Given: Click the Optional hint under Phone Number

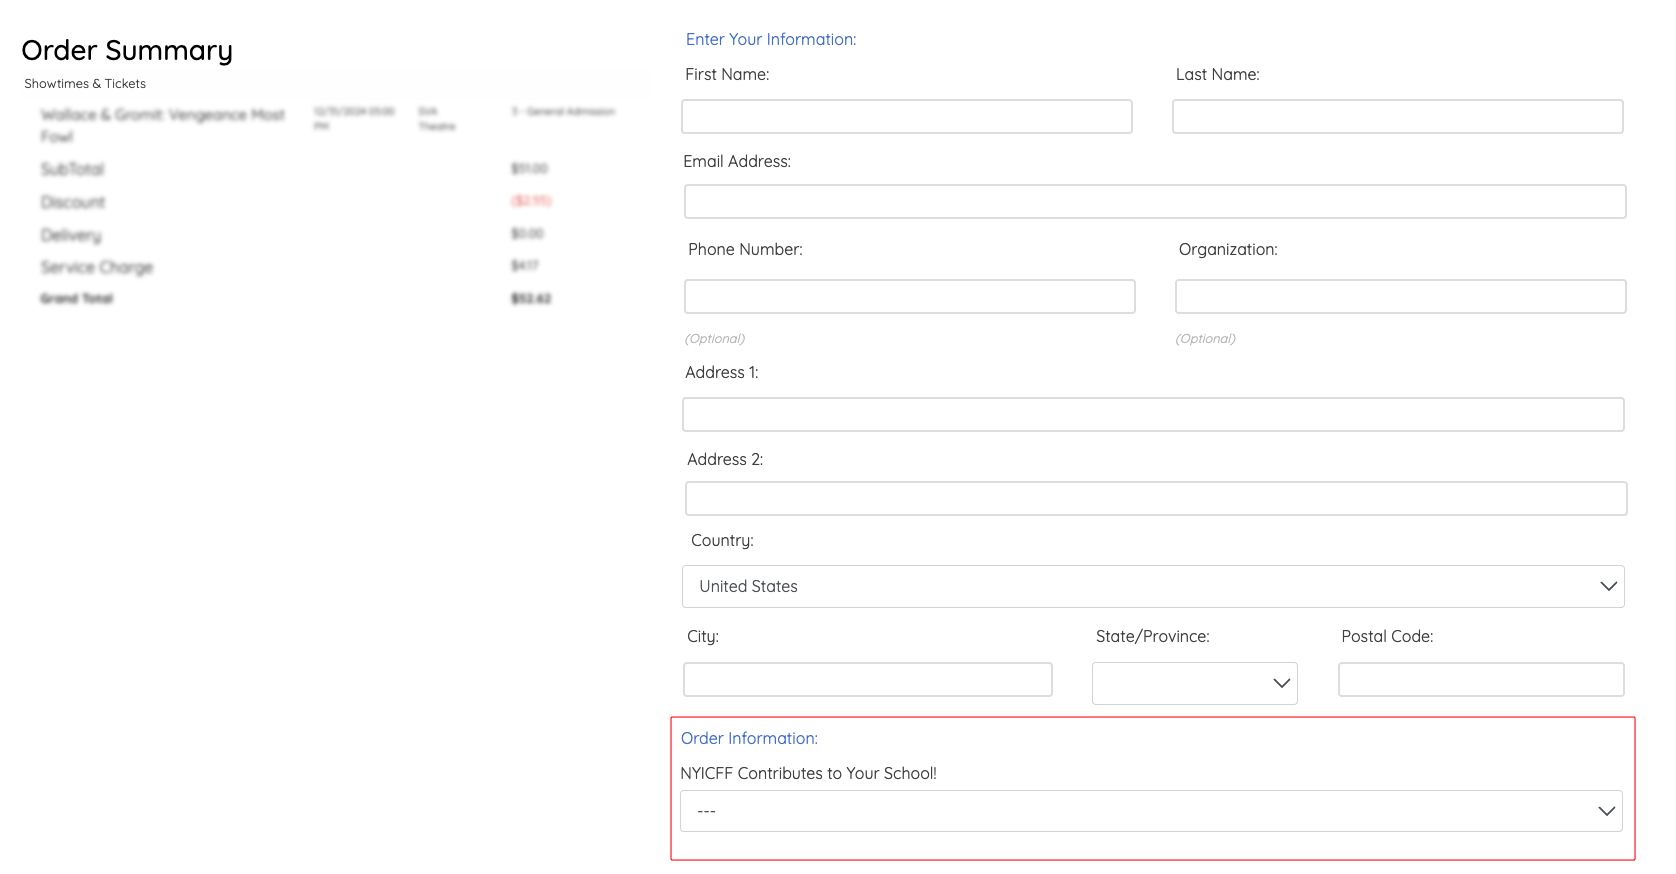Looking at the screenshot, I should coord(715,339).
